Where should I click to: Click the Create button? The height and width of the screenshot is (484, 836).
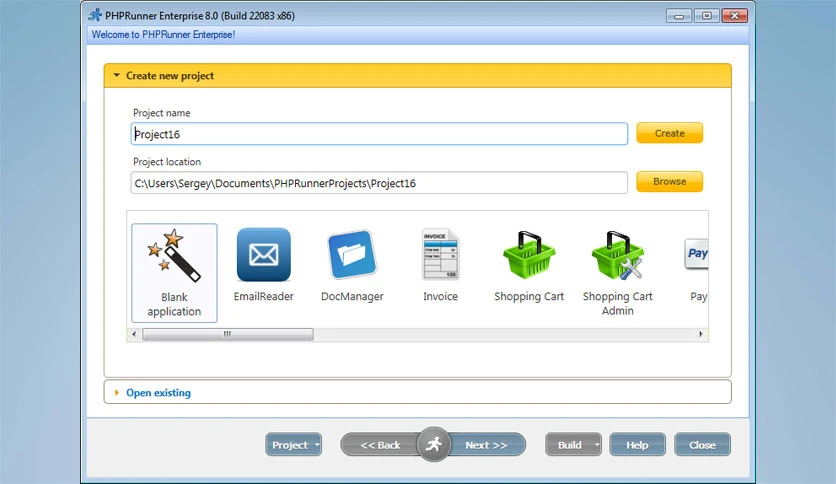click(x=670, y=133)
